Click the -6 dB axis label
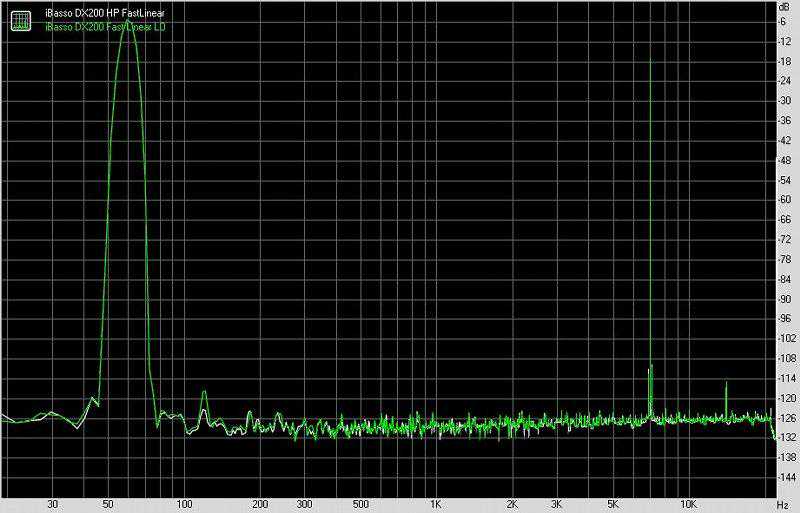The width and height of the screenshot is (800, 513). pos(787,21)
